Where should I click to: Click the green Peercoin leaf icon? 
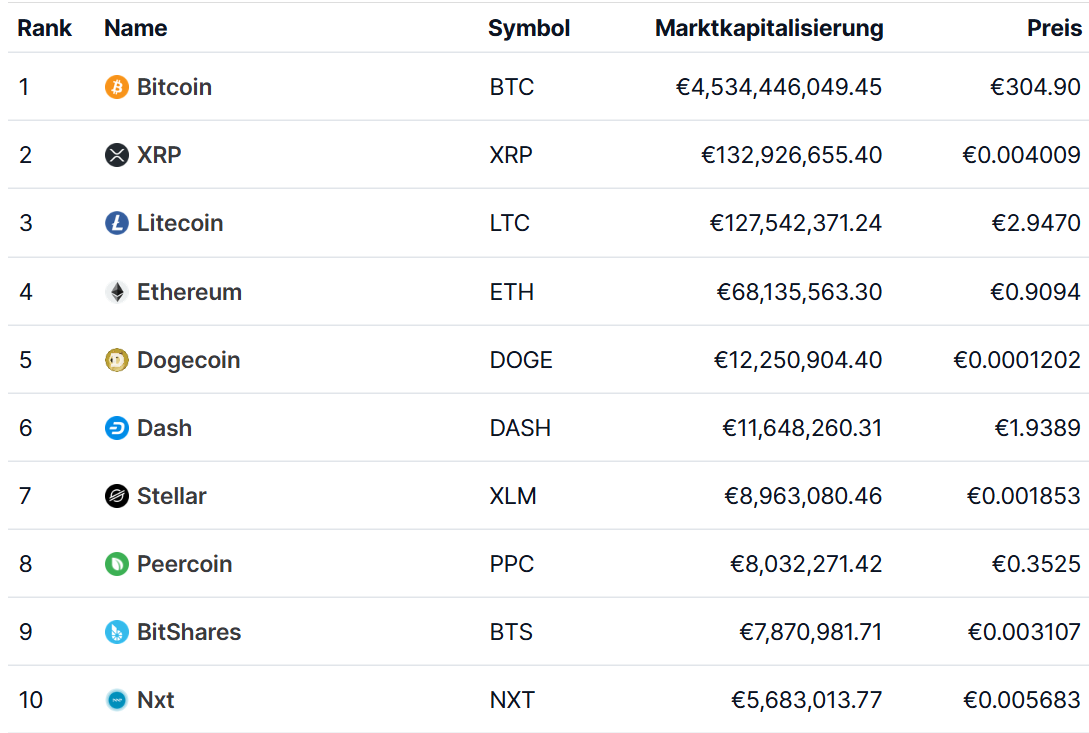point(117,564)
